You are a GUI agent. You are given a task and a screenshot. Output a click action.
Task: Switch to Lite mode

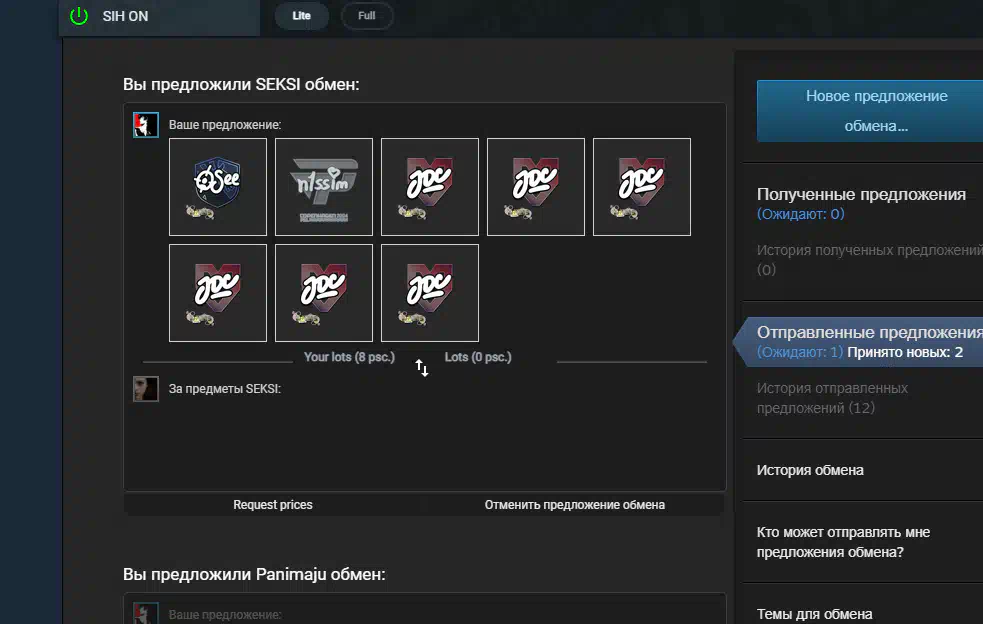pyautogui.click(x=302, y=16)
